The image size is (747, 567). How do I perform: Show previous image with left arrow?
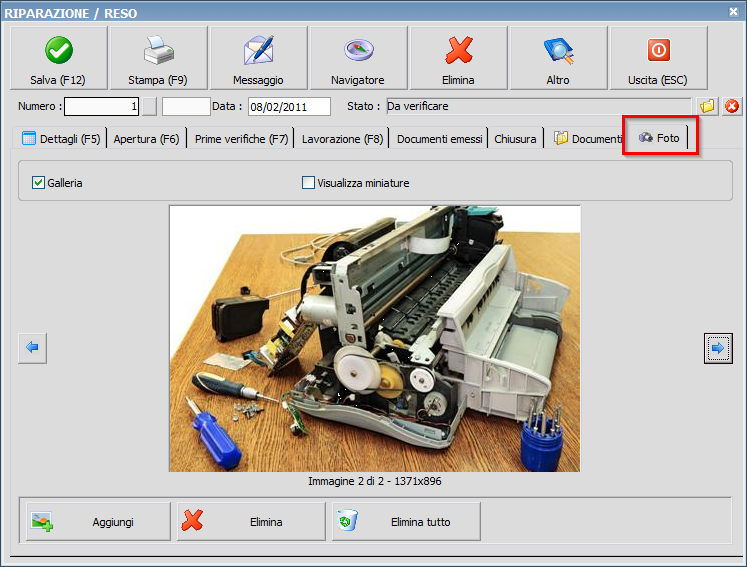pos(32,348)
